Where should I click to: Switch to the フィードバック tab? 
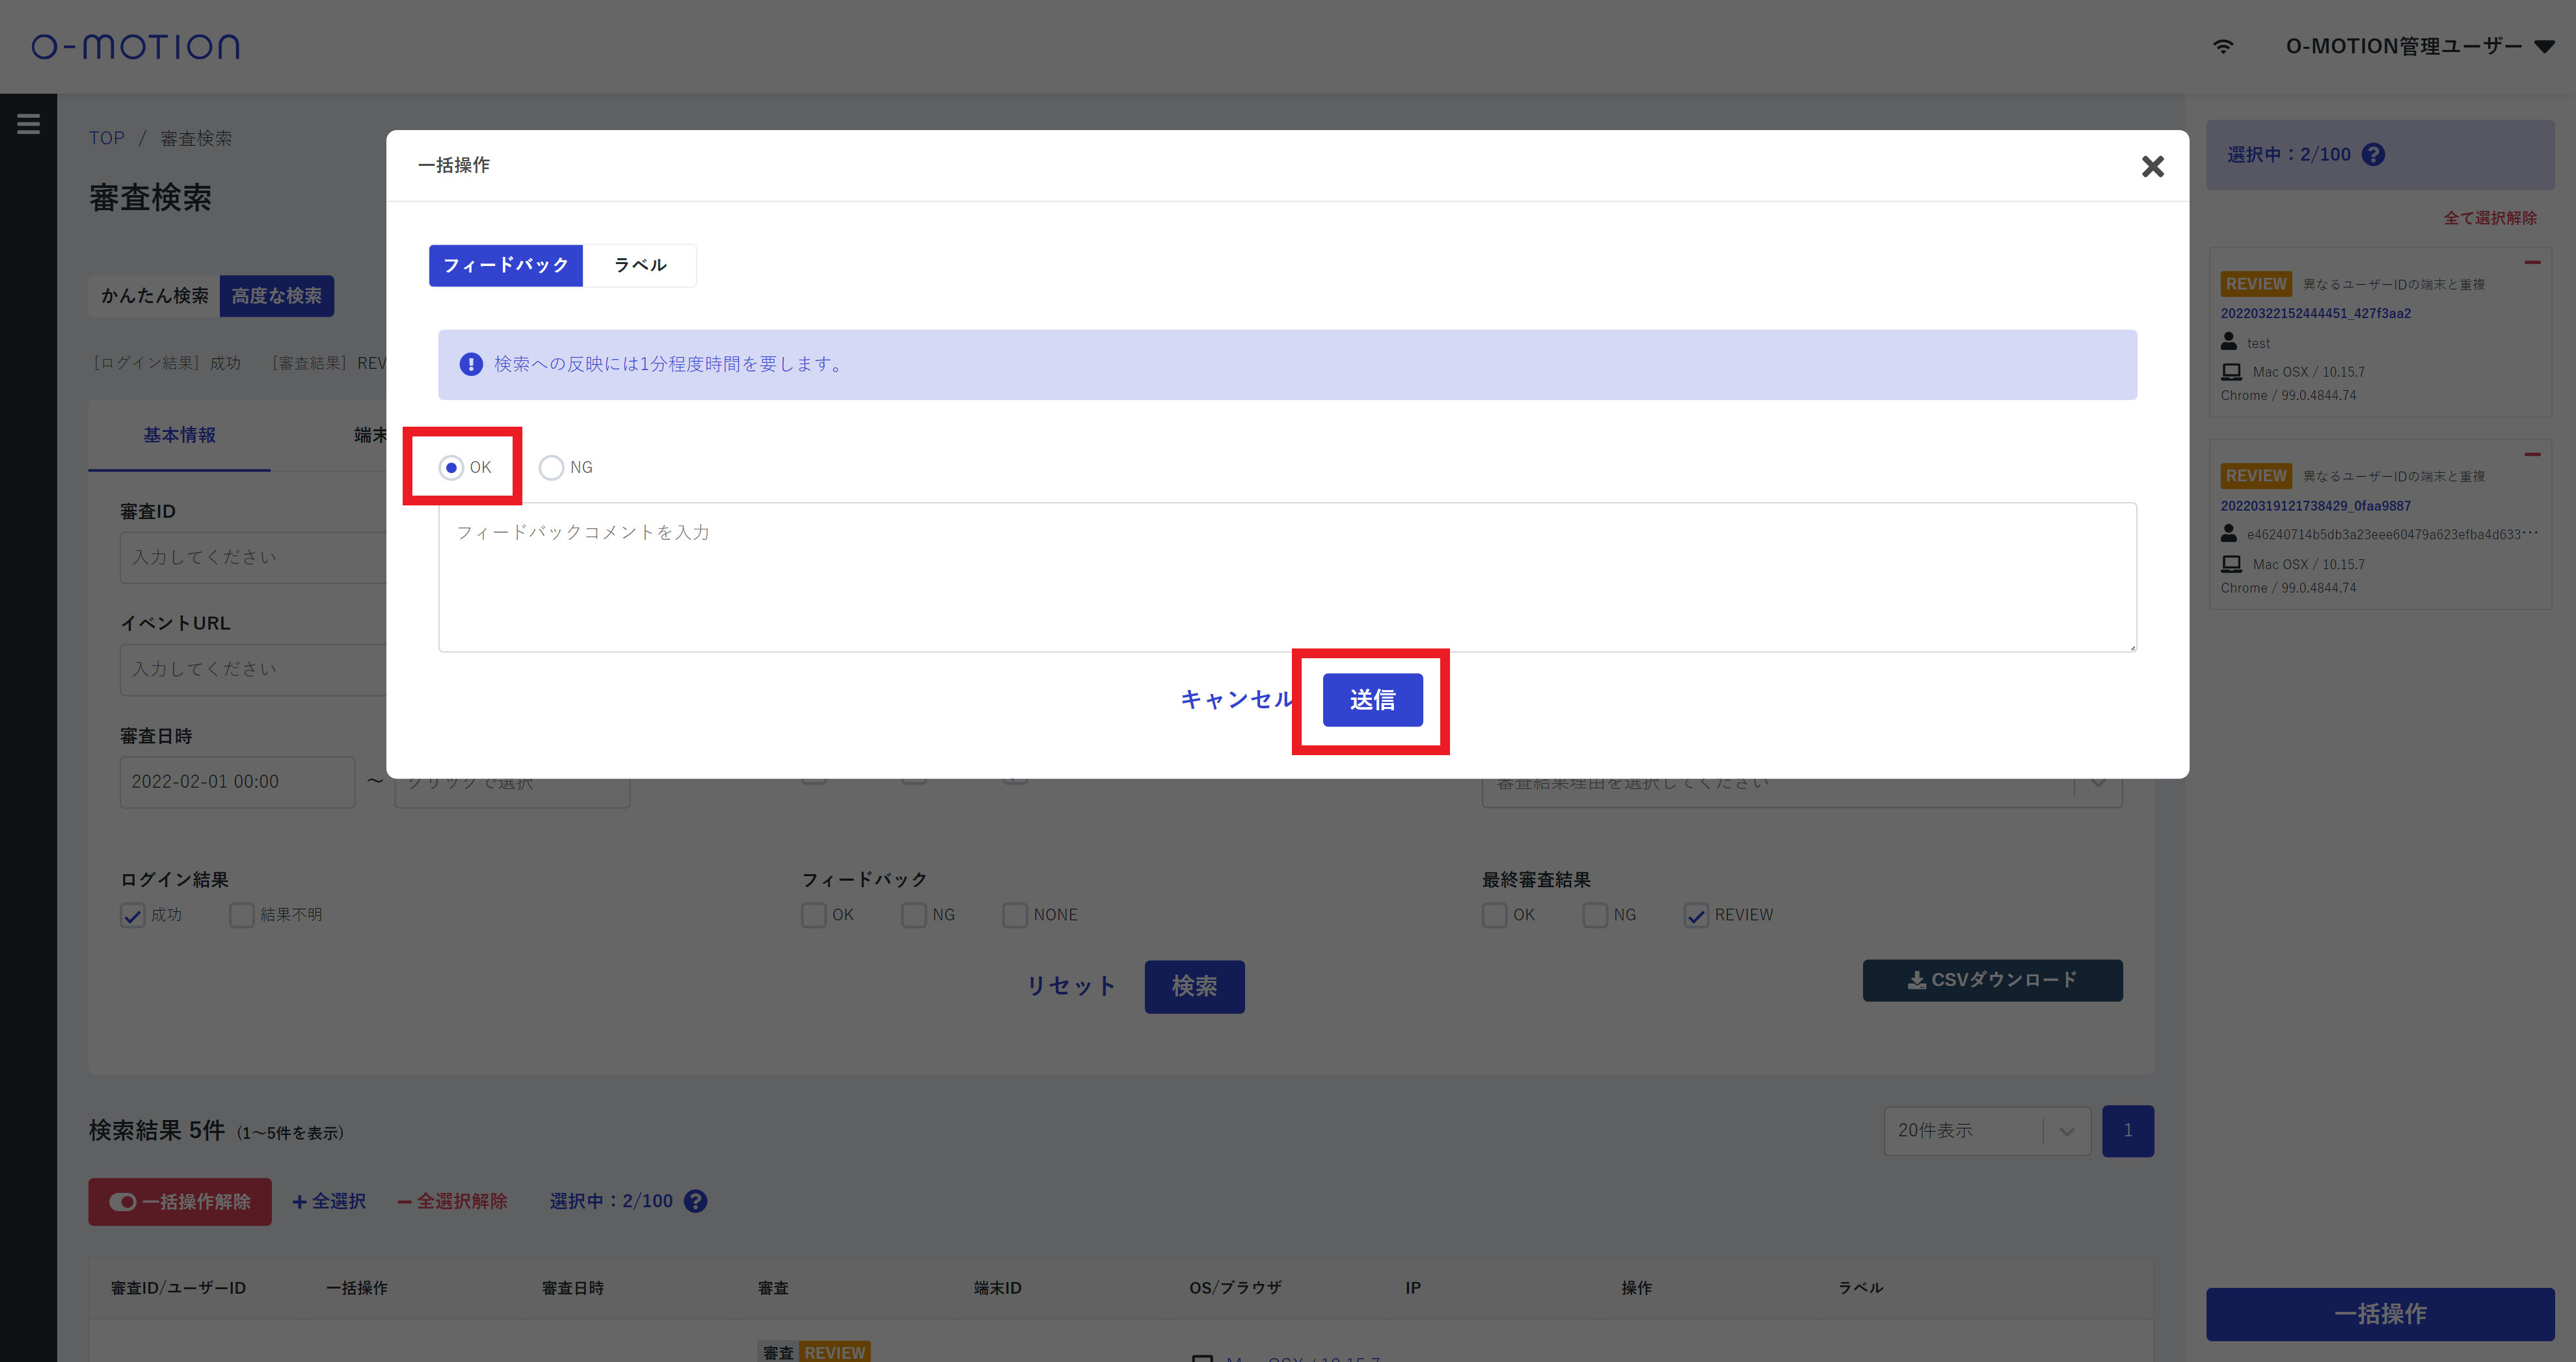tap(506, 265)
